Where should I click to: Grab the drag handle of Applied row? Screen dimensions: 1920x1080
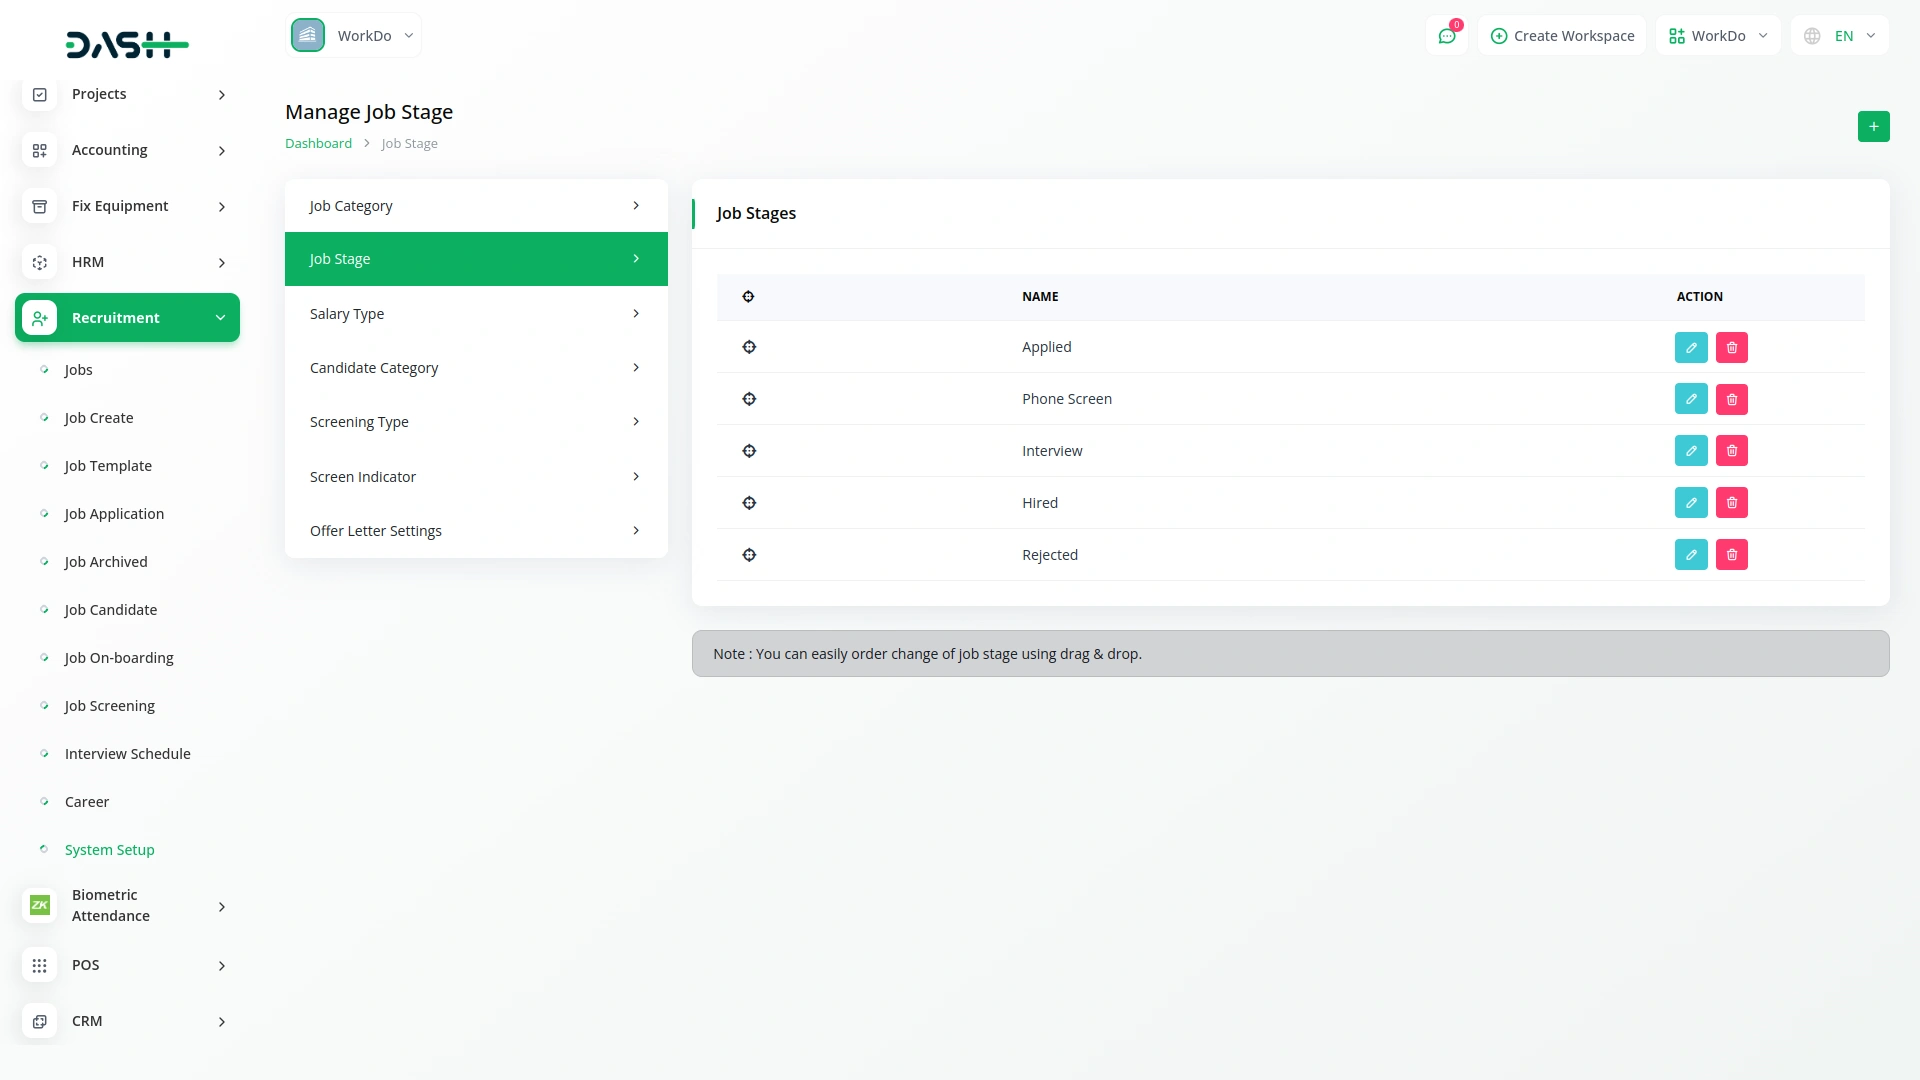pyautogui.click(x=749, y=347)
